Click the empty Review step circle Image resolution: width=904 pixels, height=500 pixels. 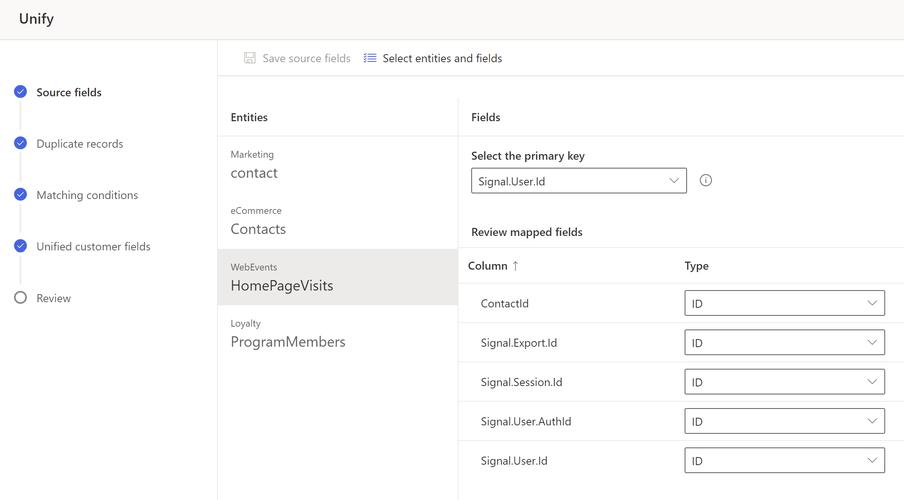tap(21, 298)
